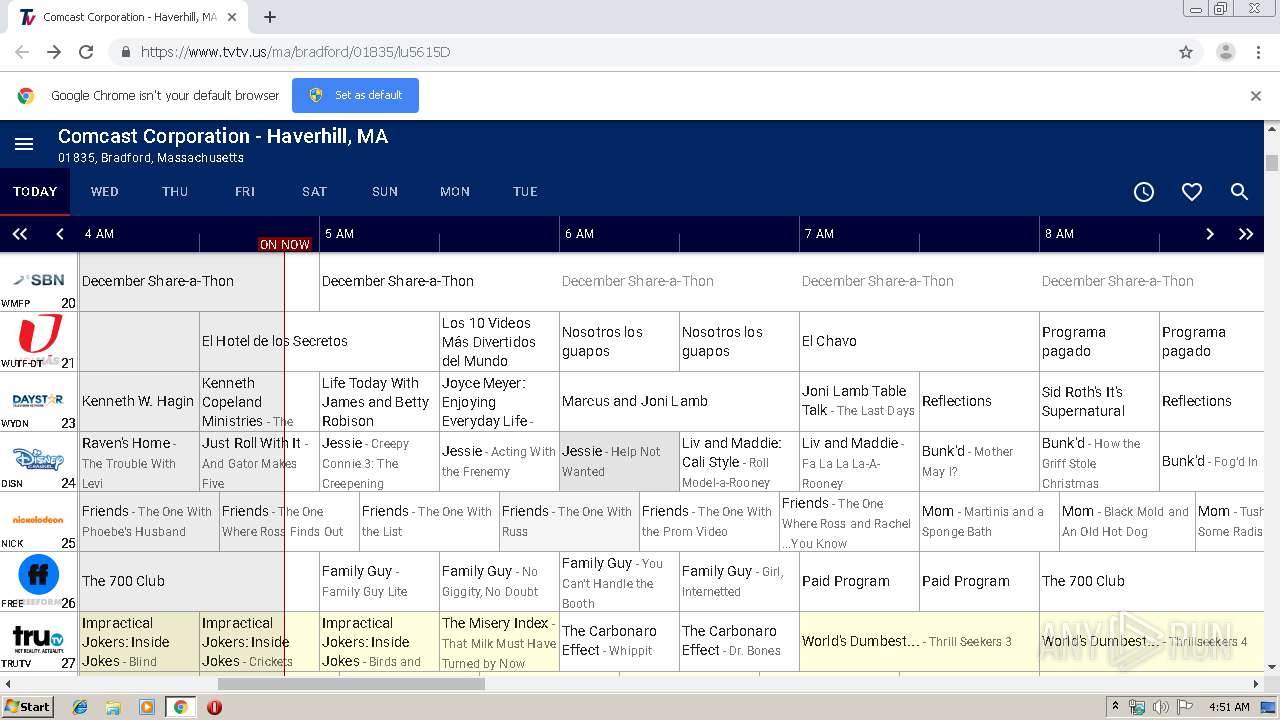Open media player from taskbar
The height and width of the screenshot is (720, 1280).
tap(147, 707)
